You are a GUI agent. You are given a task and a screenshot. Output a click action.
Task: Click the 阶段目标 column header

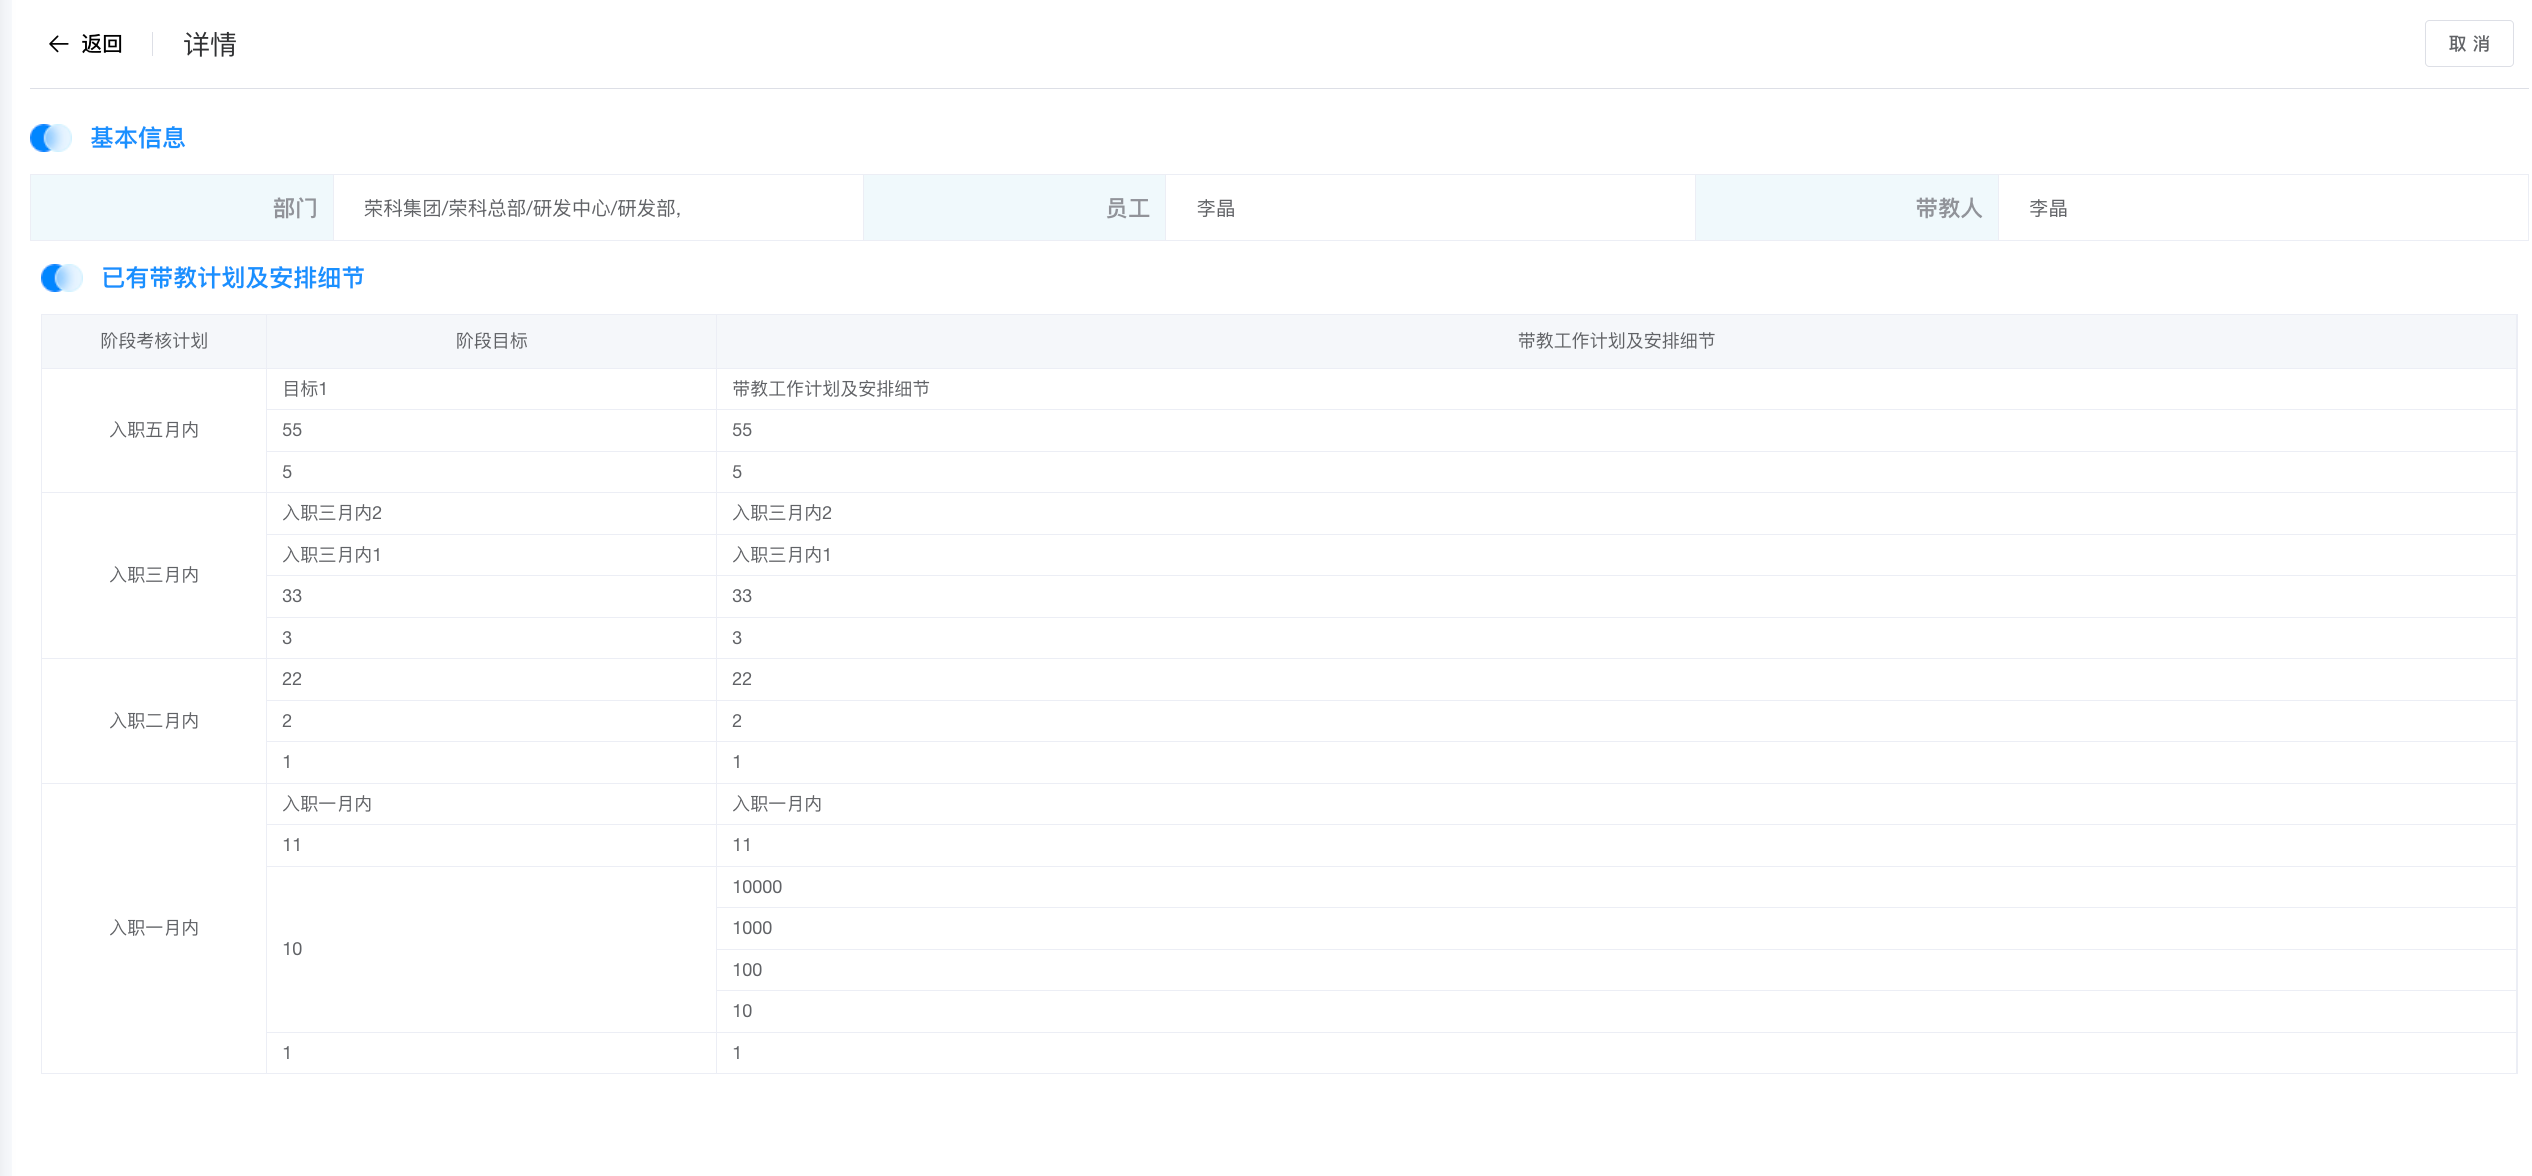(491, 341)
